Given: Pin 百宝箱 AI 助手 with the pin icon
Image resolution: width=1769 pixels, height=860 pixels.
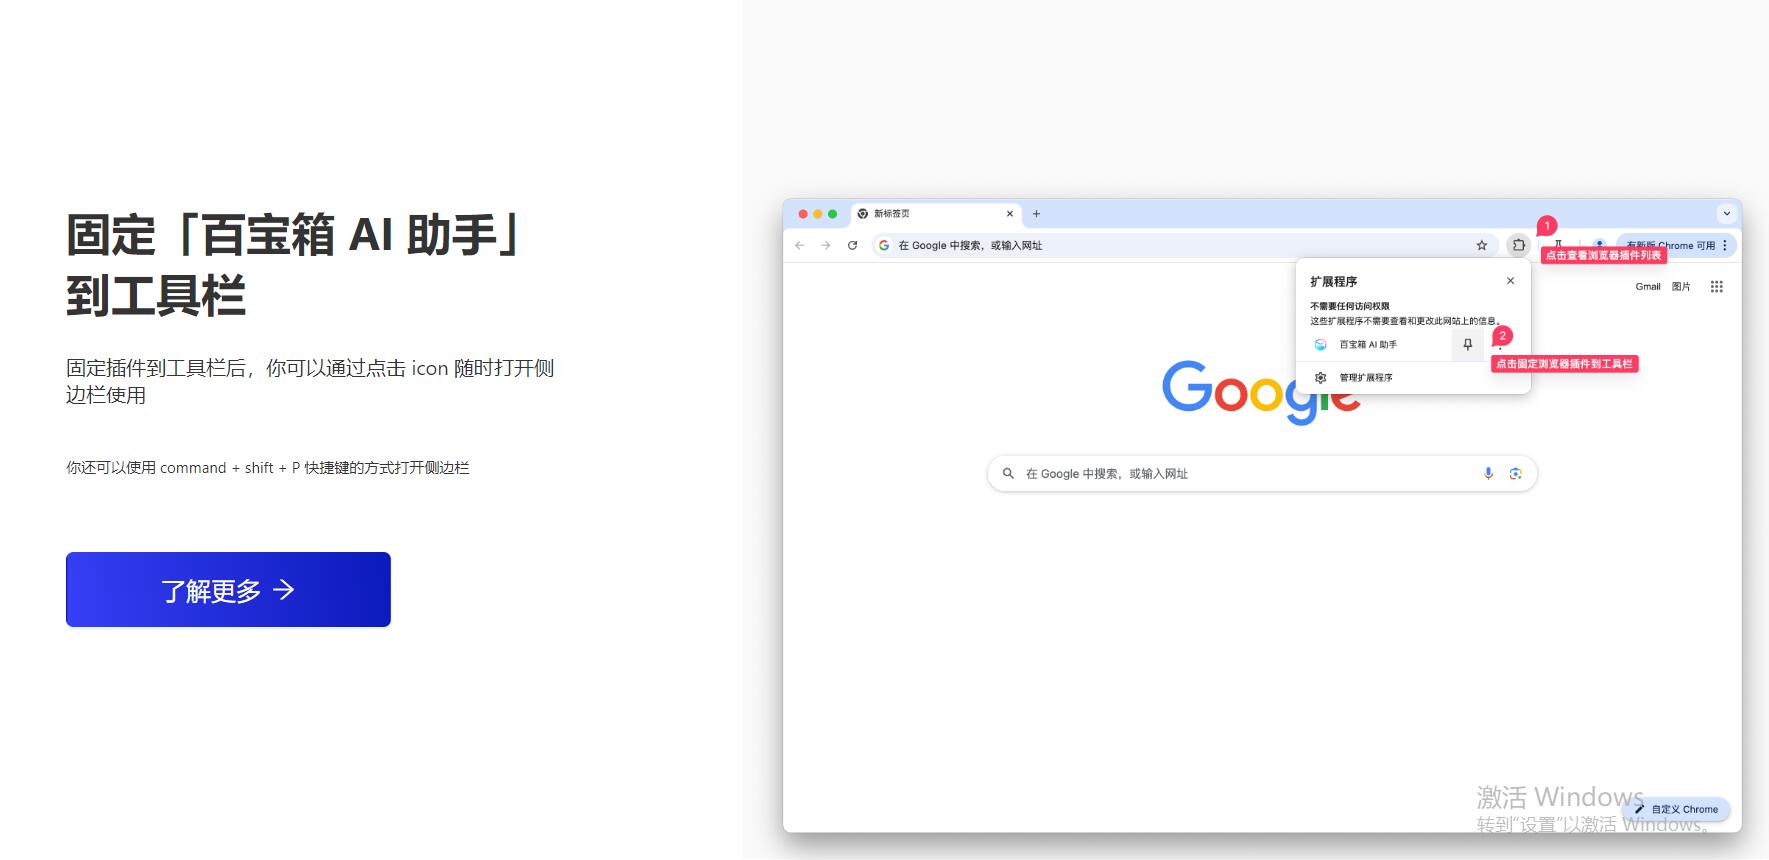Looking at the screenshot, I should point(1467,344).
